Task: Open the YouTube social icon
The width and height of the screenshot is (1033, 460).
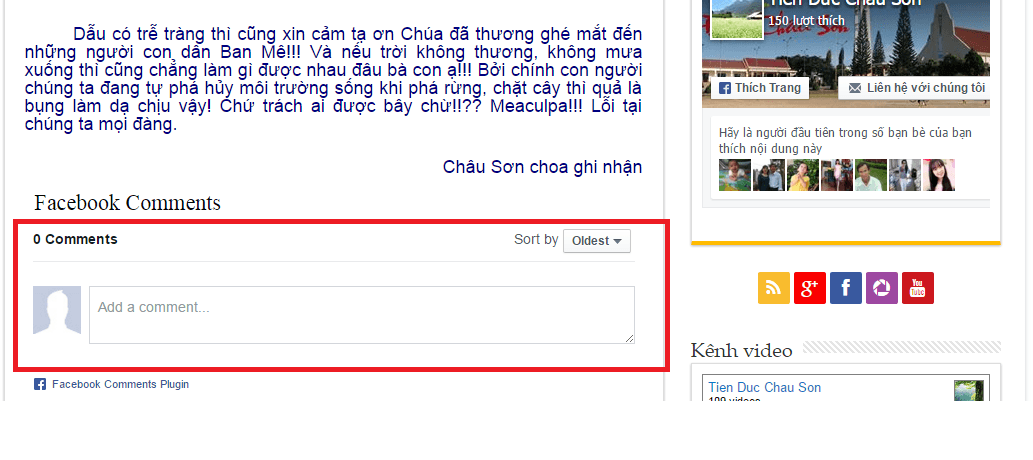Action: [x=918, y=288]
